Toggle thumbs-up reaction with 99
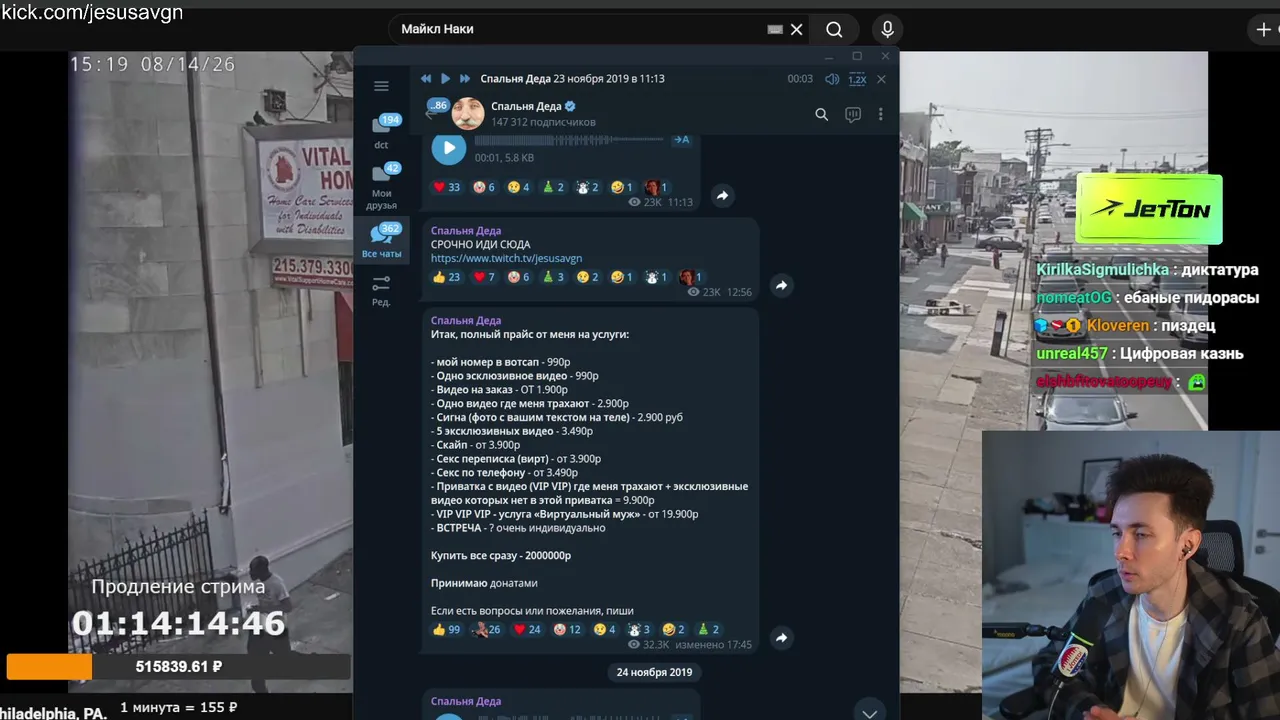Screen dimensions: 1280x720 tap(446, 629)
